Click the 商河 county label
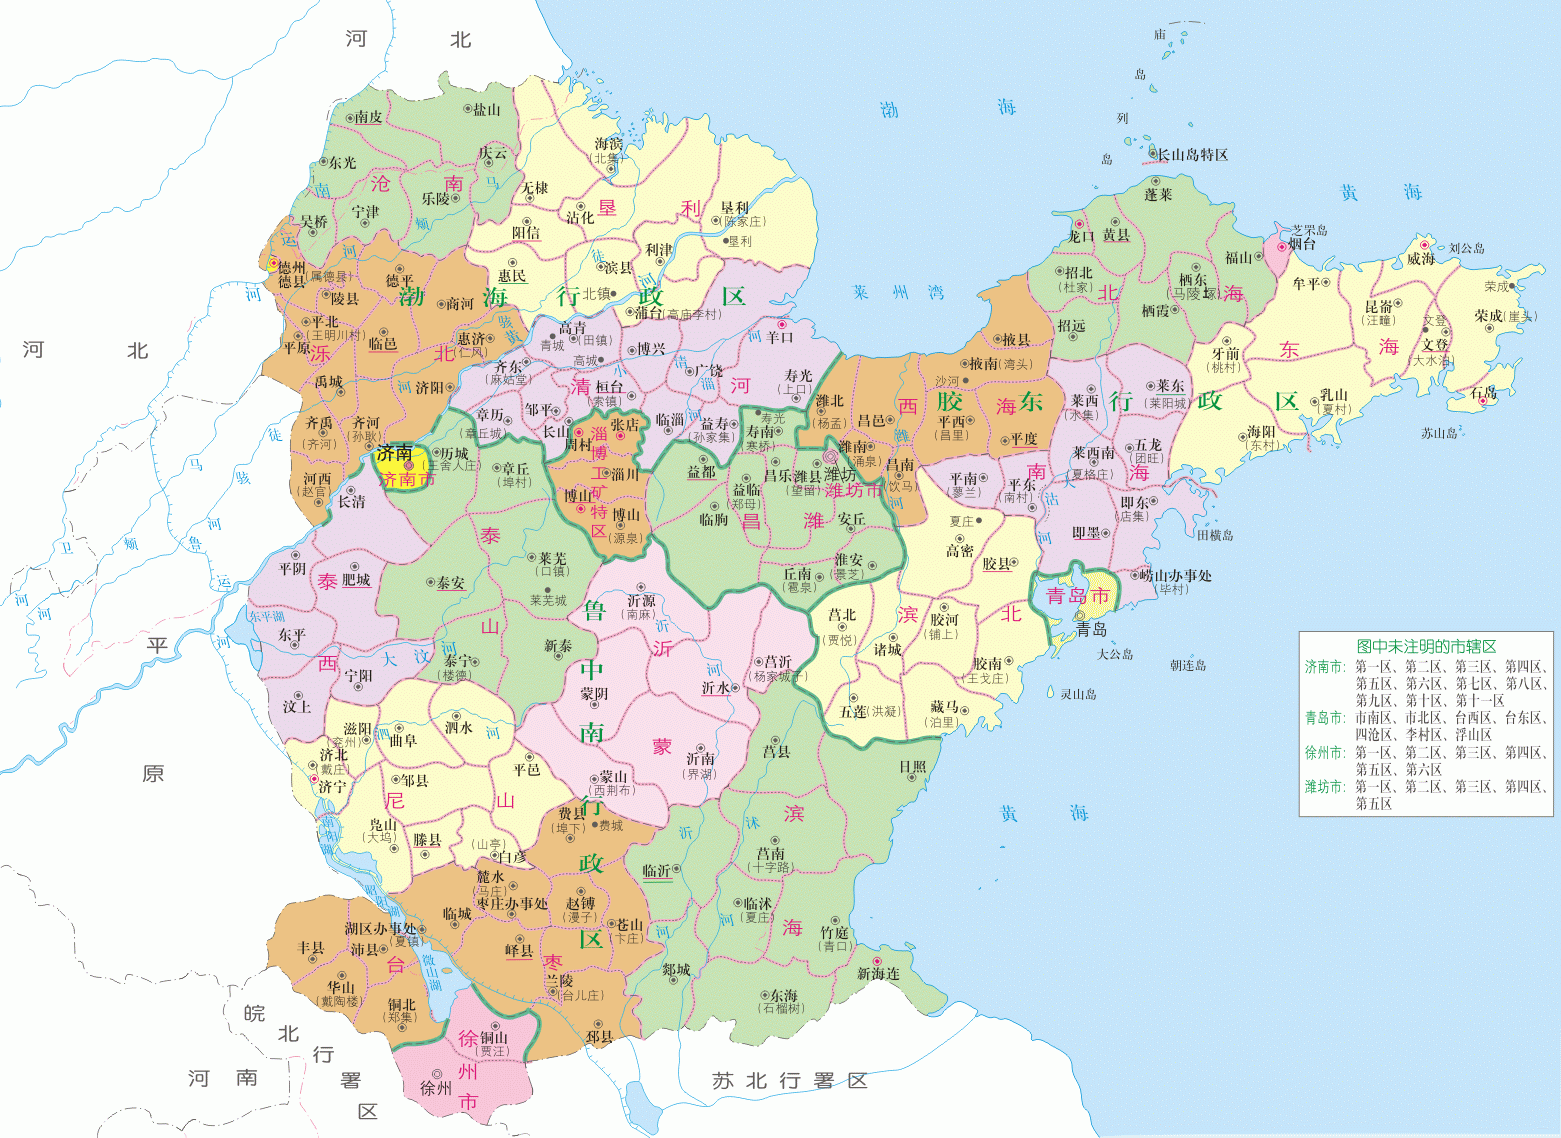This screenshot has width=1561, height=1138. [460, 304]
